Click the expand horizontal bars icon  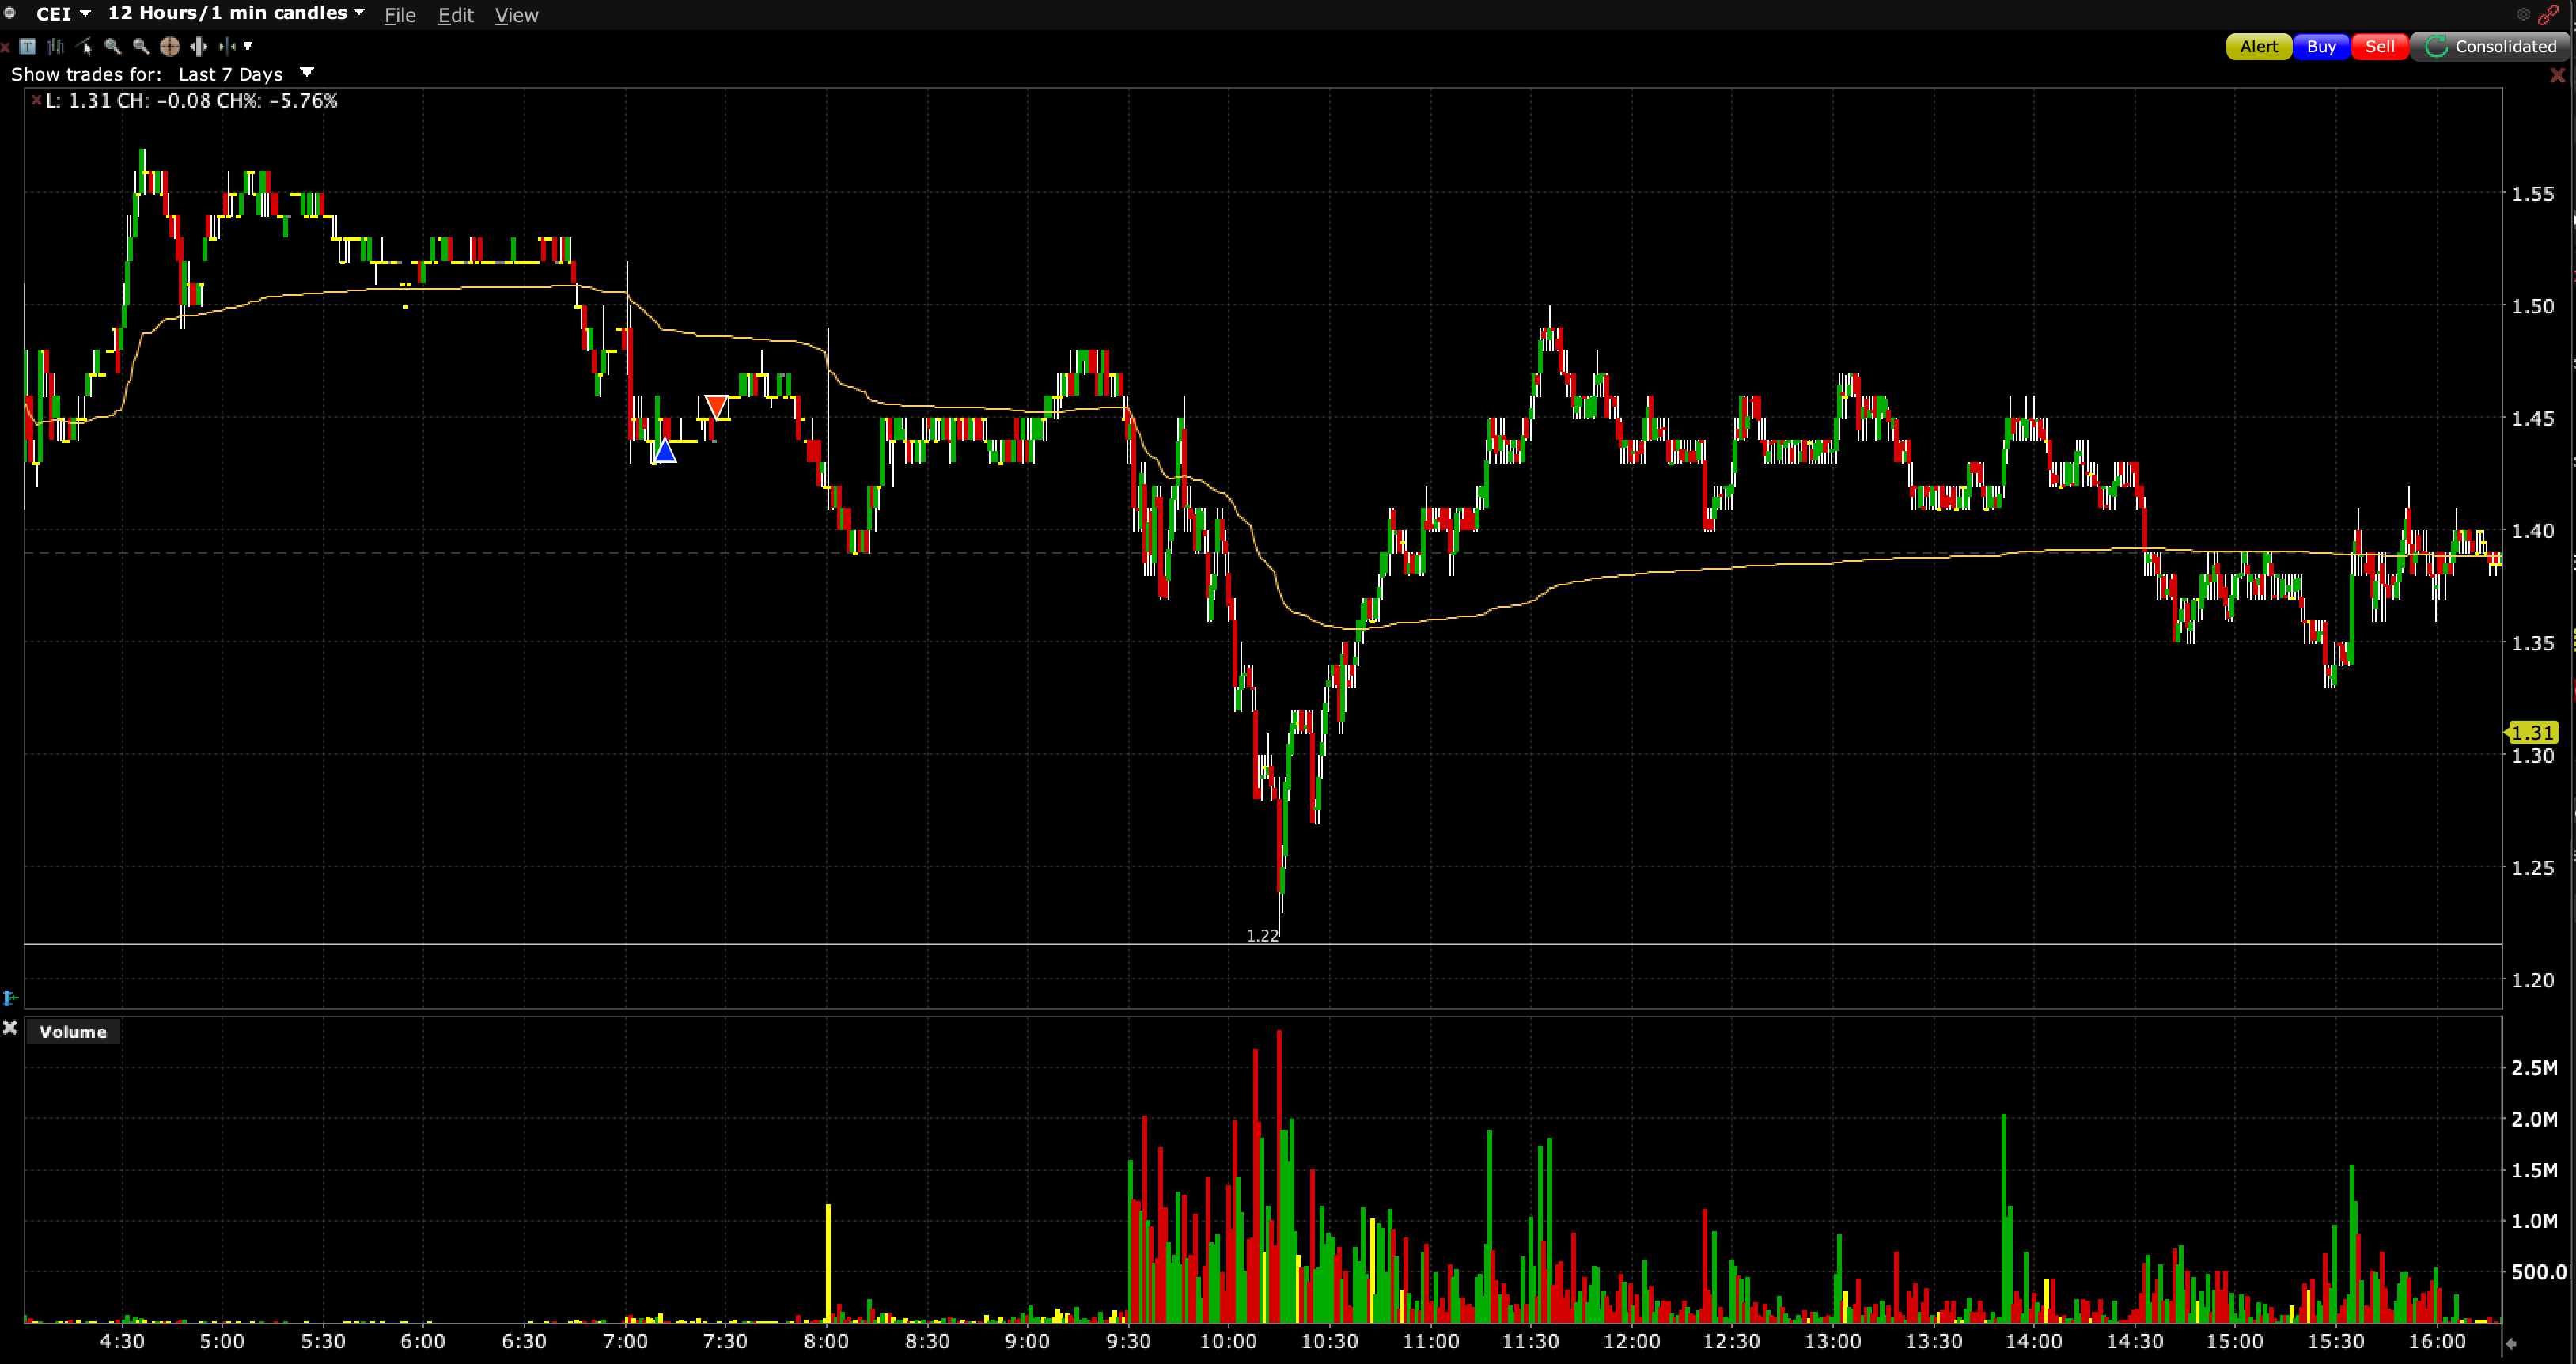(199, 46)
